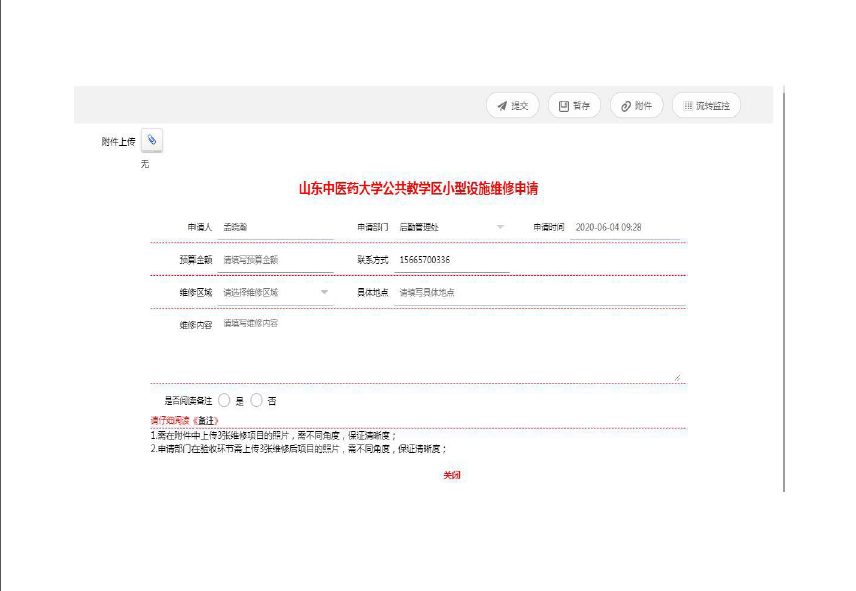Click the red title 山东中医药大学公共教学区小型设施维修申请

pos(419,189)
